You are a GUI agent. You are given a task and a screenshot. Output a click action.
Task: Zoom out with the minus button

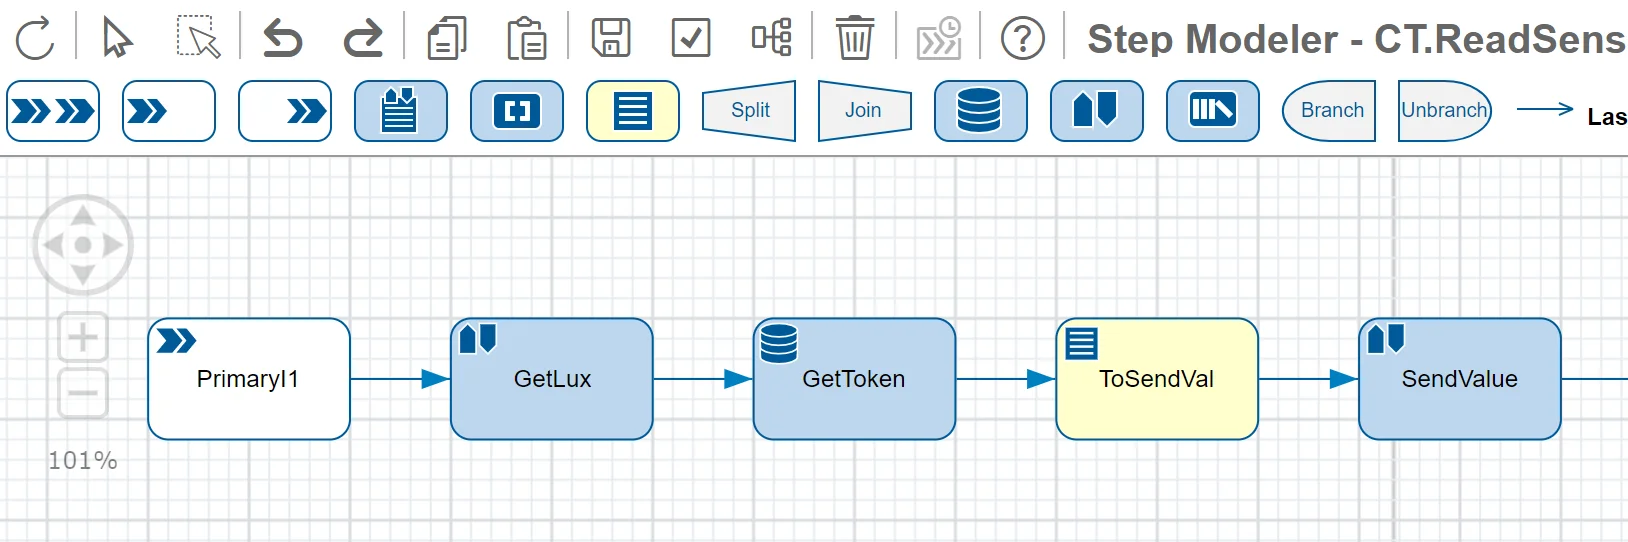click(x=83, y=393)
